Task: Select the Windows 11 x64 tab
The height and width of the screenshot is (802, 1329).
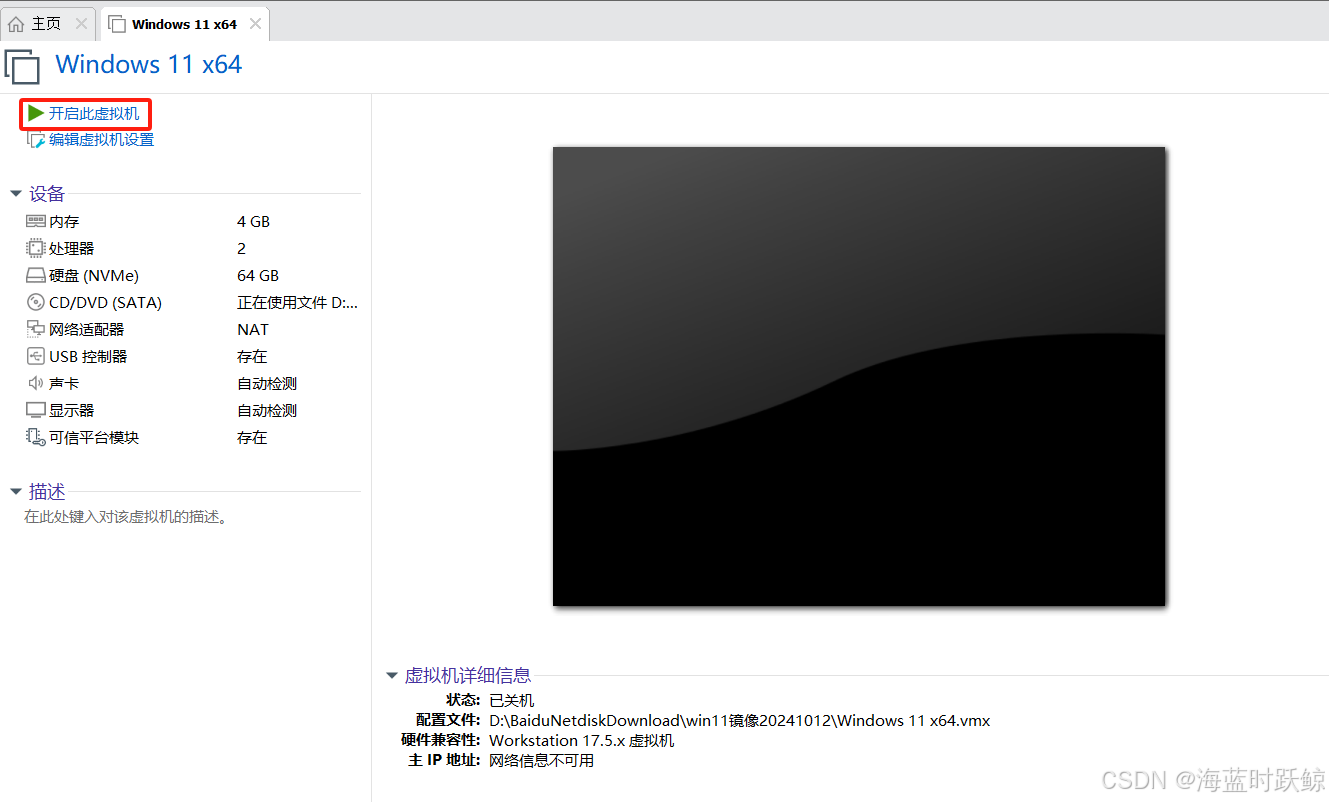Action: 184,24
